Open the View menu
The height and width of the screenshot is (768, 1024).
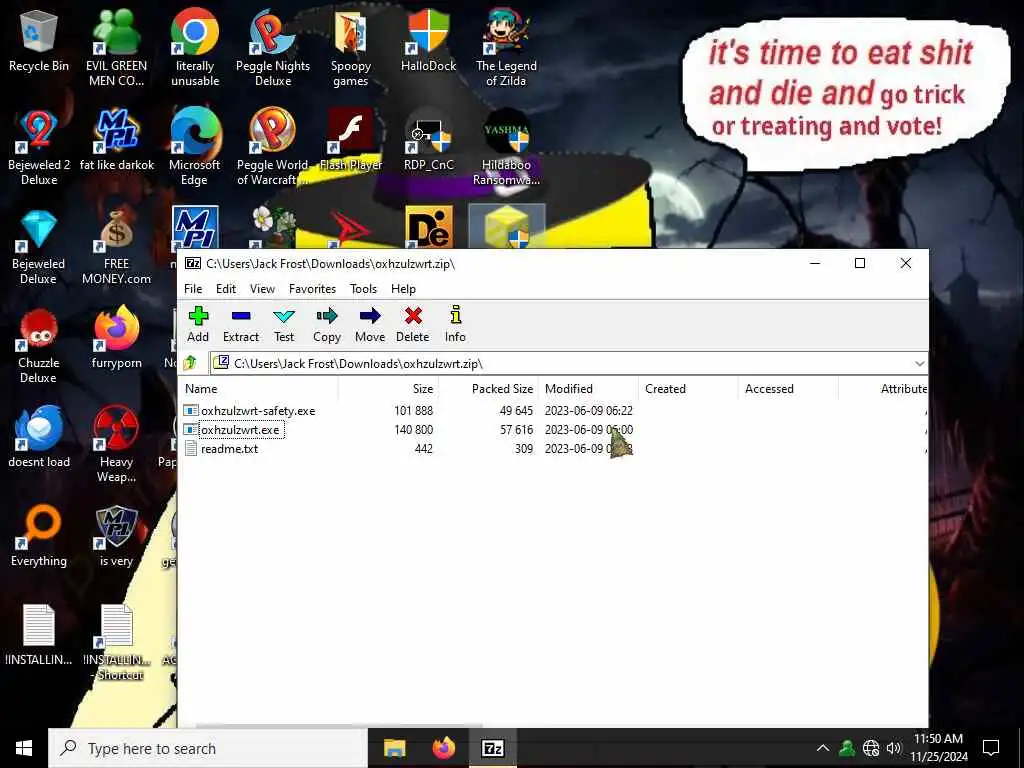pyautogui.click(x=263, y=289)
